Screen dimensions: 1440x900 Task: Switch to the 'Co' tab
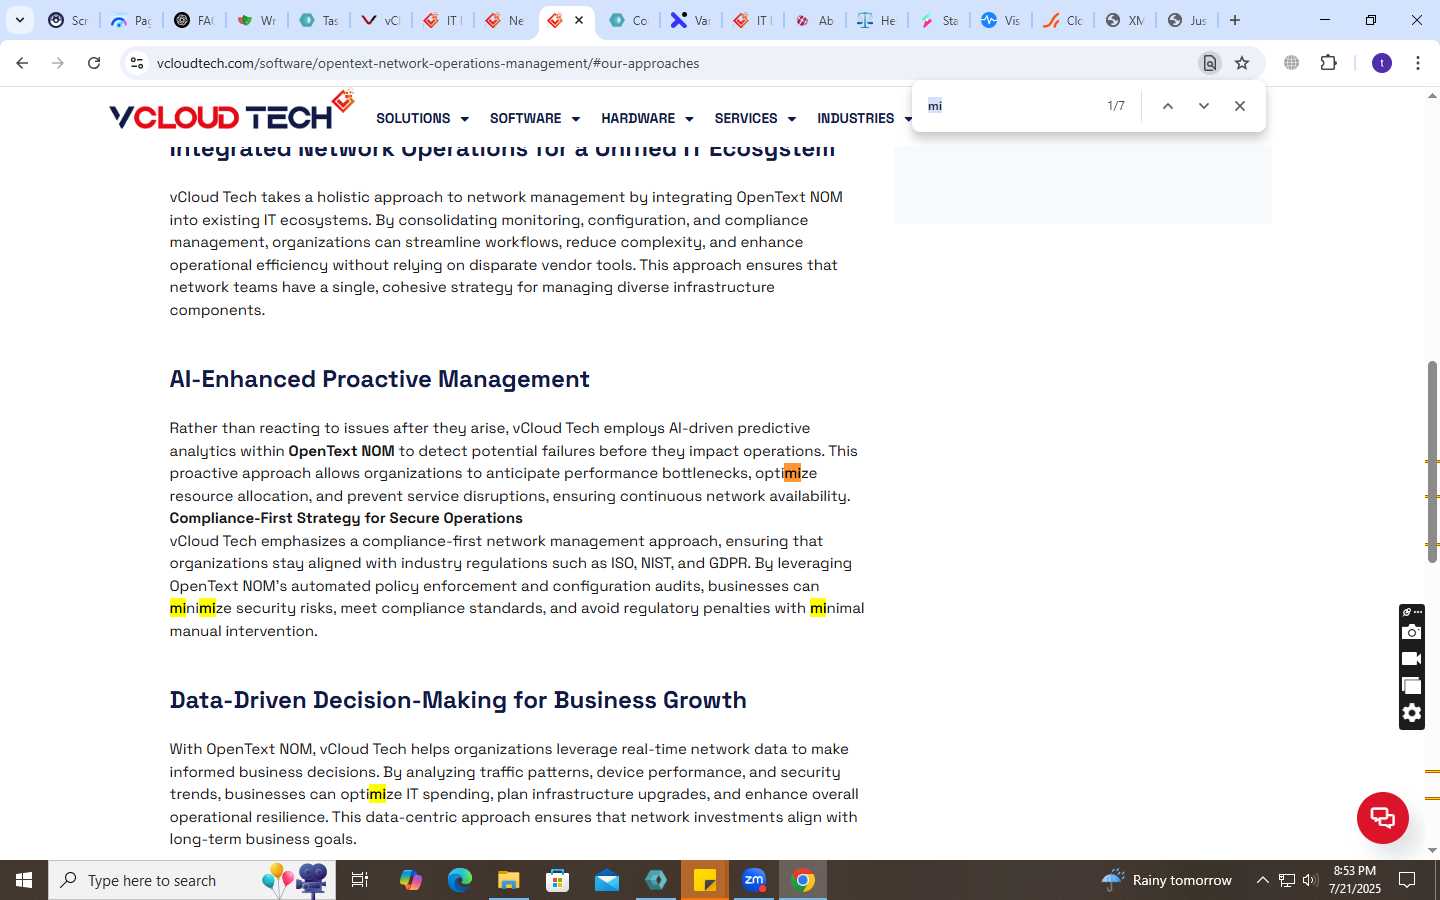click(x=628, y=20)
